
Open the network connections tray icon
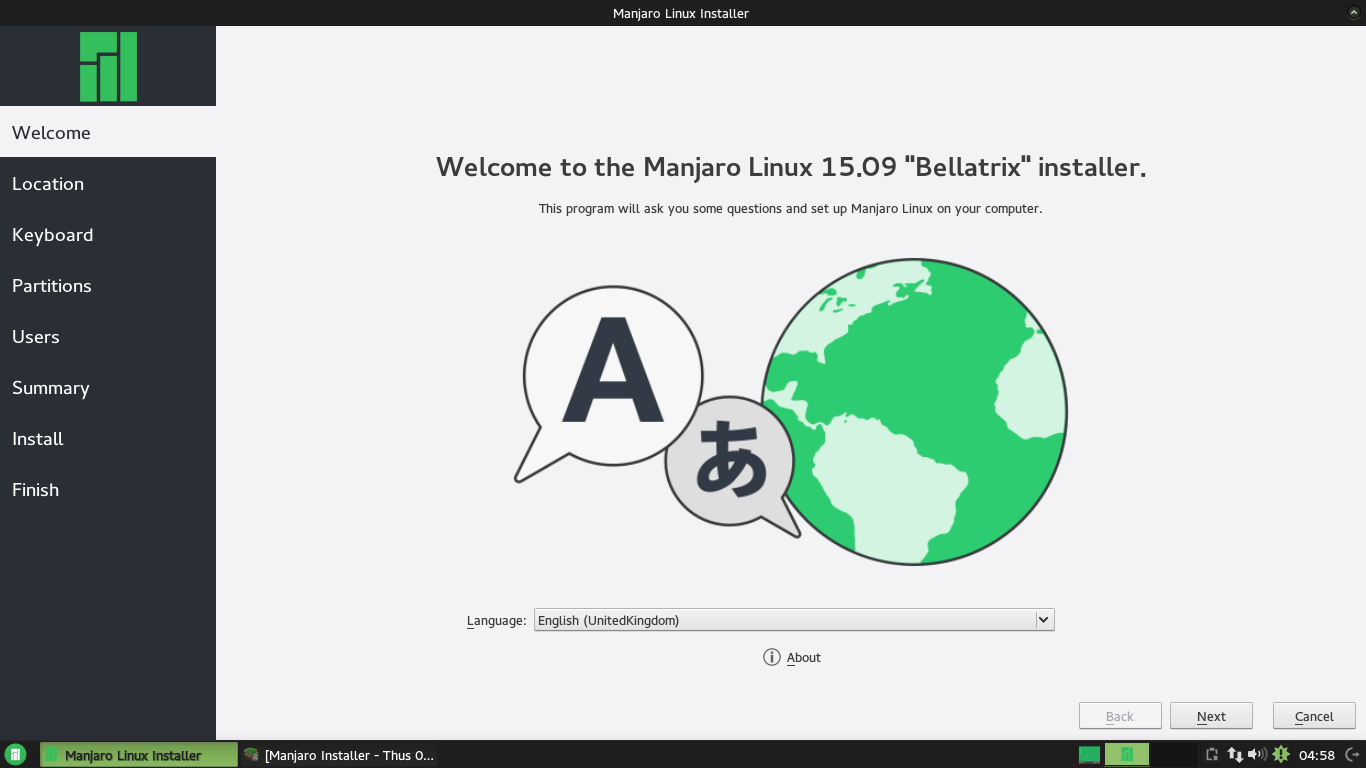click(x=1235, y=755)
